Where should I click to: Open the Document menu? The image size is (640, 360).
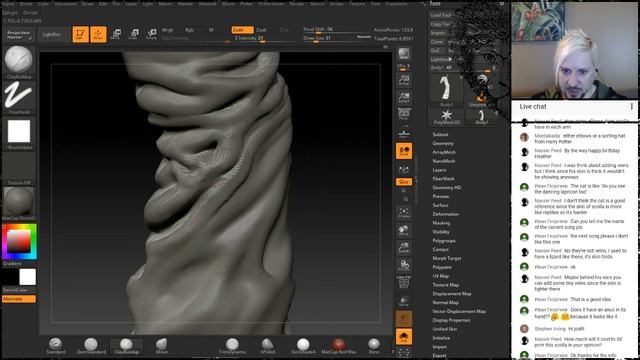[x=65, y=4]
